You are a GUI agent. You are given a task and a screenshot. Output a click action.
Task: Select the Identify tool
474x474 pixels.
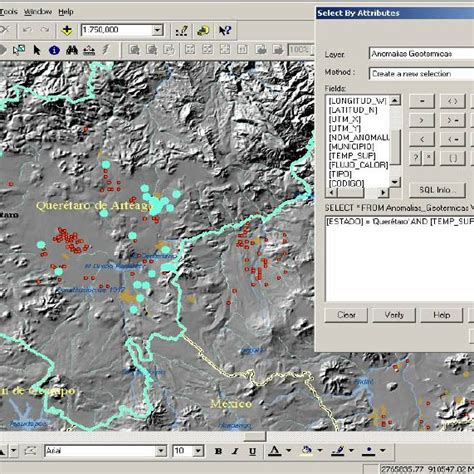coord(54,50)
